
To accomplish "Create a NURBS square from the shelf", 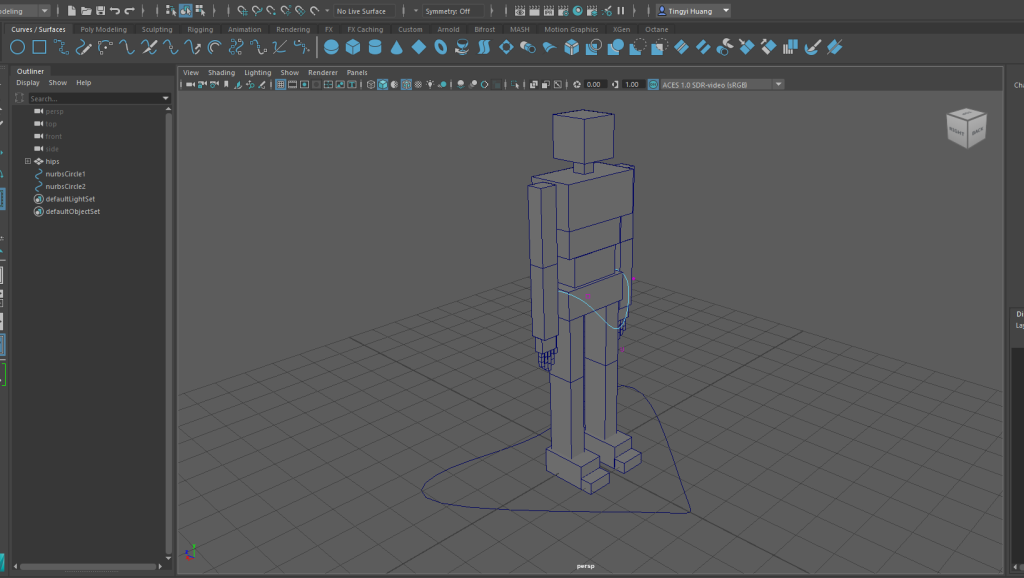I will tap(39, 47).
